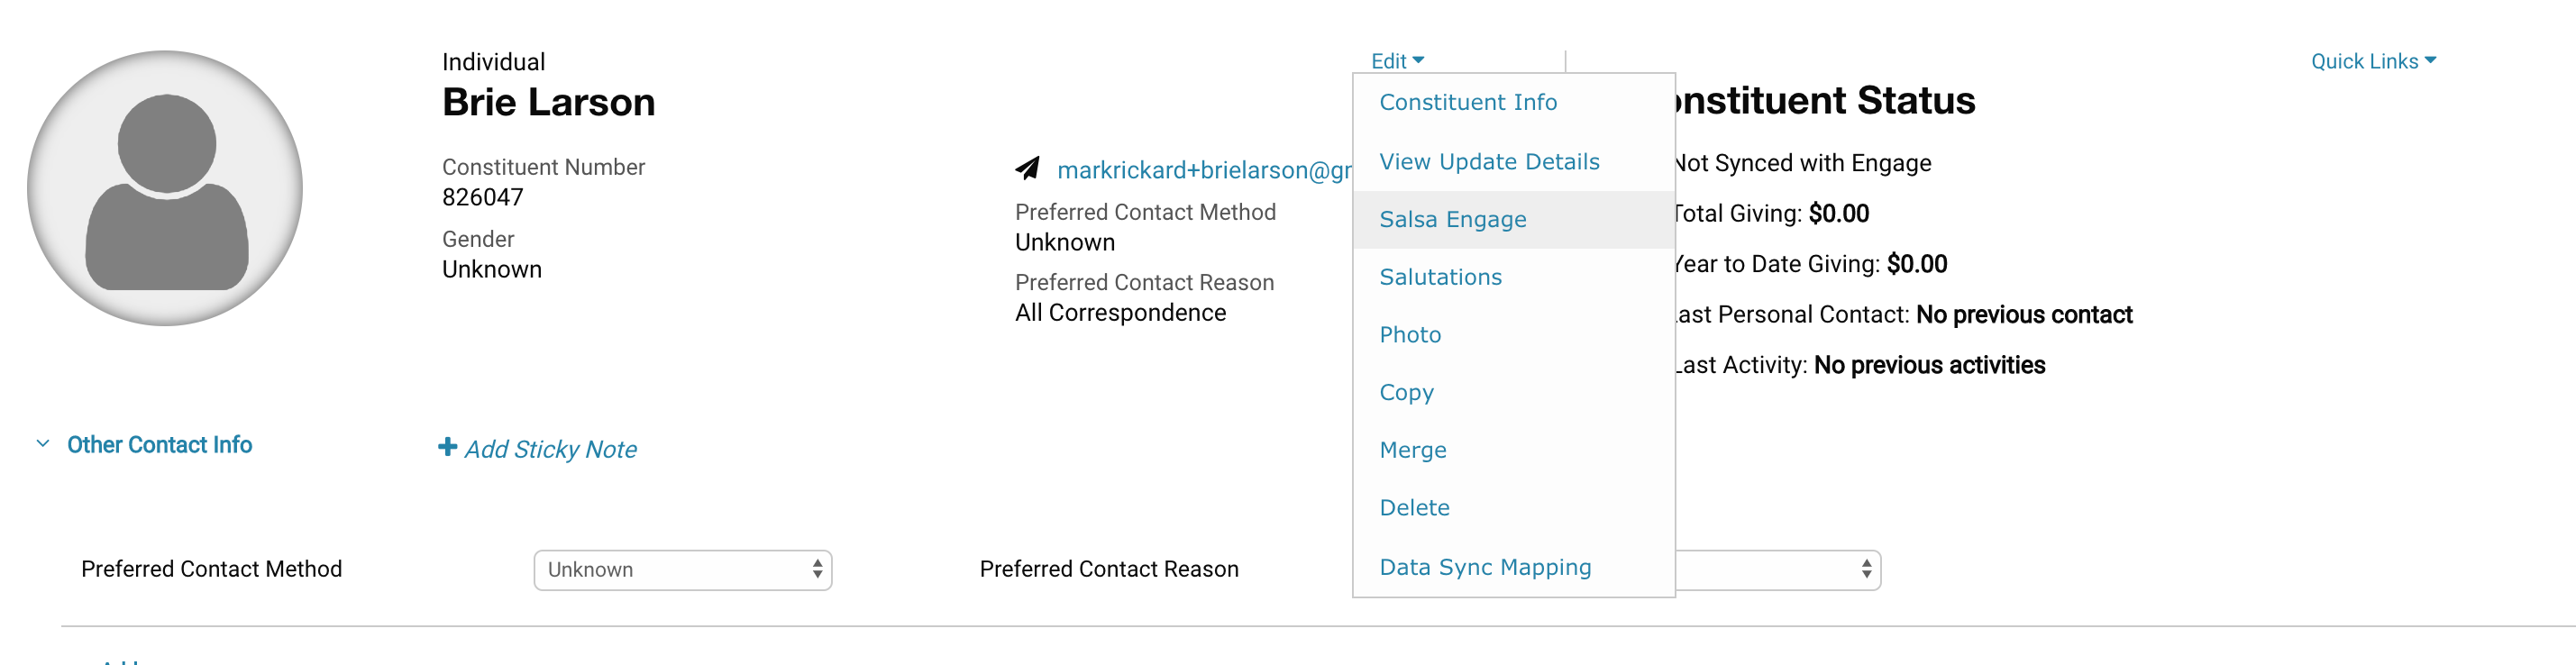
Task: Open Data Sync Mapping menu item
Action: point(1484,567)
